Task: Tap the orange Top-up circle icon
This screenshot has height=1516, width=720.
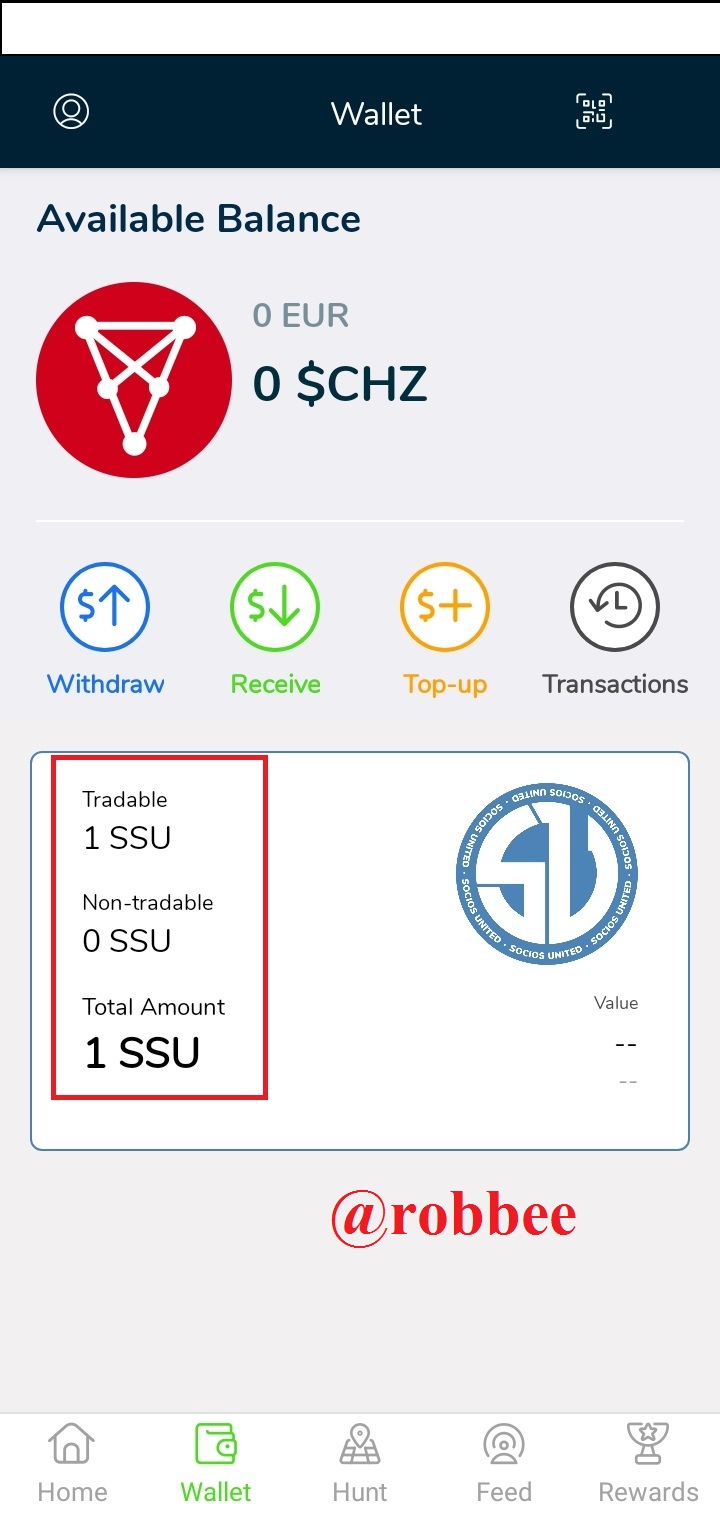Action: [445, 607]
